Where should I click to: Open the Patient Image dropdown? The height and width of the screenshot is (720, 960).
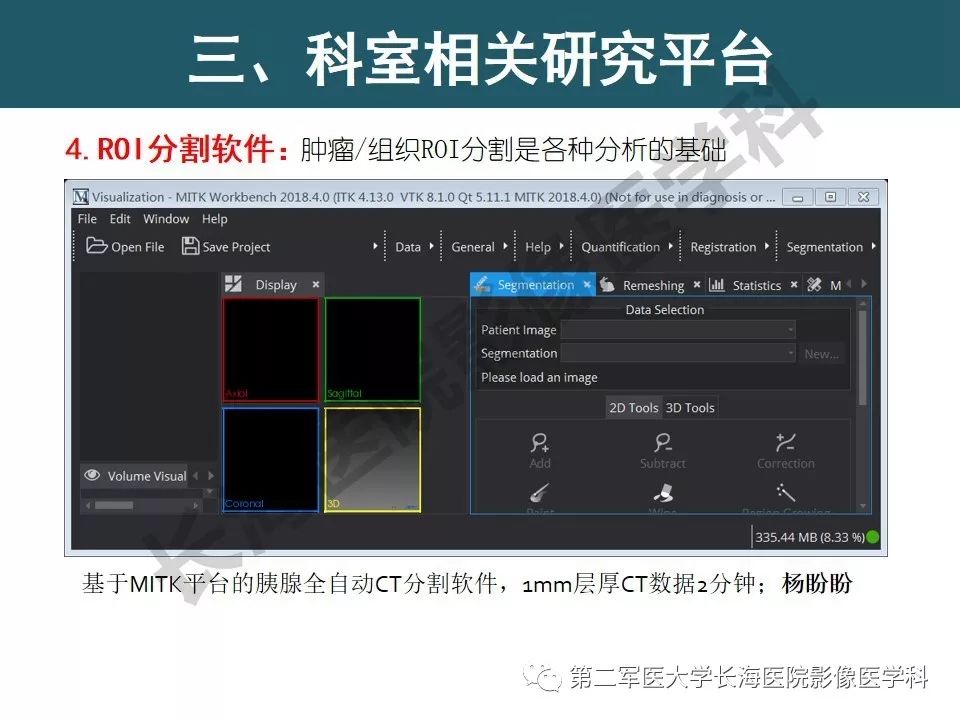pos(678,330)
